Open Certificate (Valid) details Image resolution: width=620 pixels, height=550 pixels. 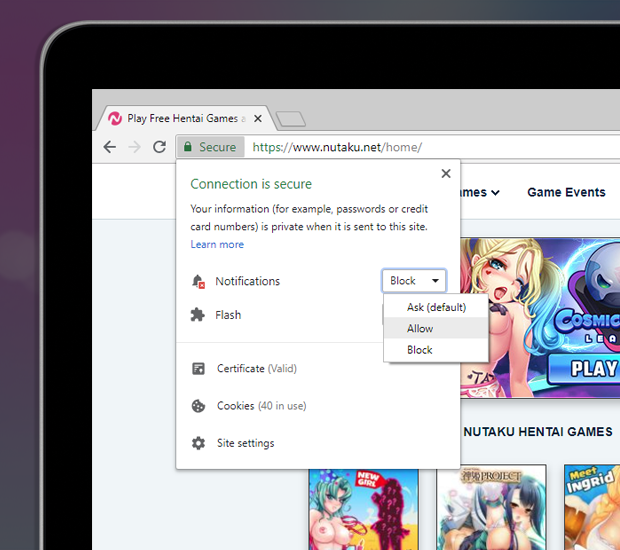point(257,369)
